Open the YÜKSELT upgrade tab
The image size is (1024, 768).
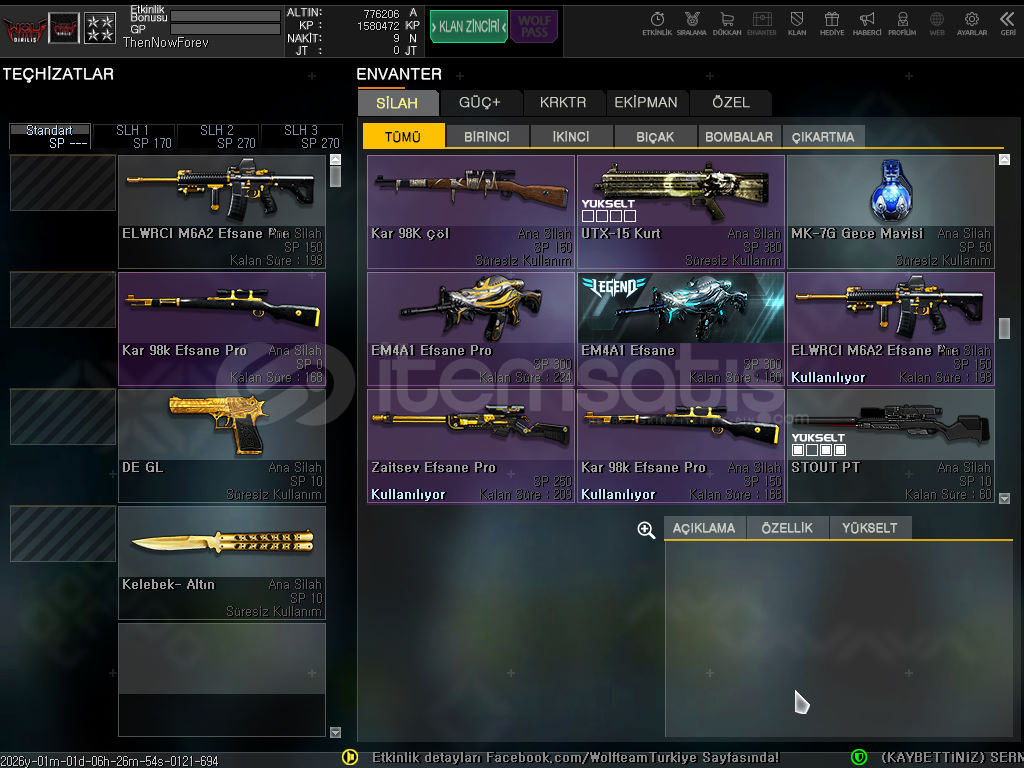[870, 528]
